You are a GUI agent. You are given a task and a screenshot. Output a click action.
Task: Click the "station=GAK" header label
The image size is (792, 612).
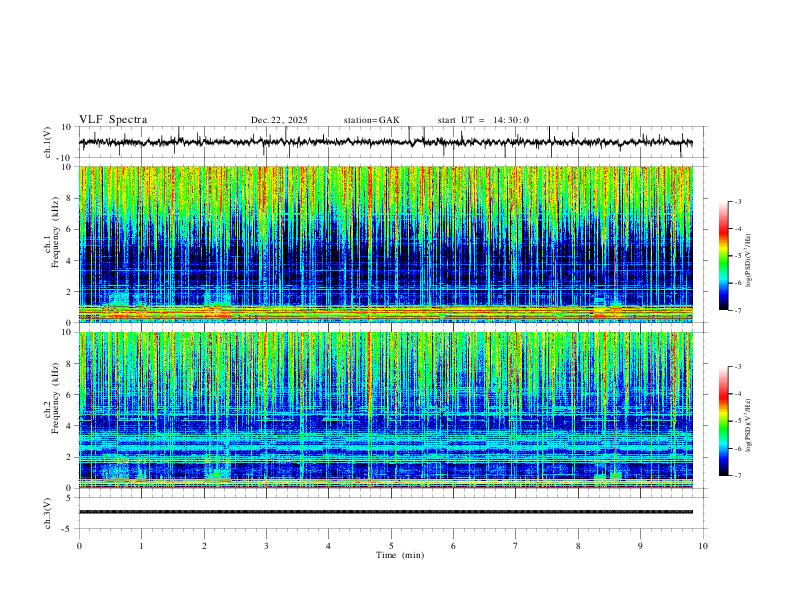coord(371,120)
